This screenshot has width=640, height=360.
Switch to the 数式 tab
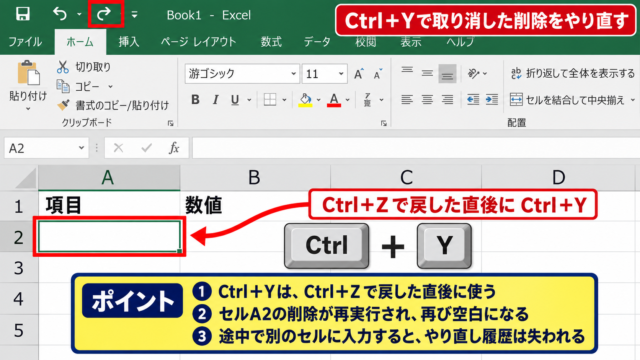tap(271, 42)
